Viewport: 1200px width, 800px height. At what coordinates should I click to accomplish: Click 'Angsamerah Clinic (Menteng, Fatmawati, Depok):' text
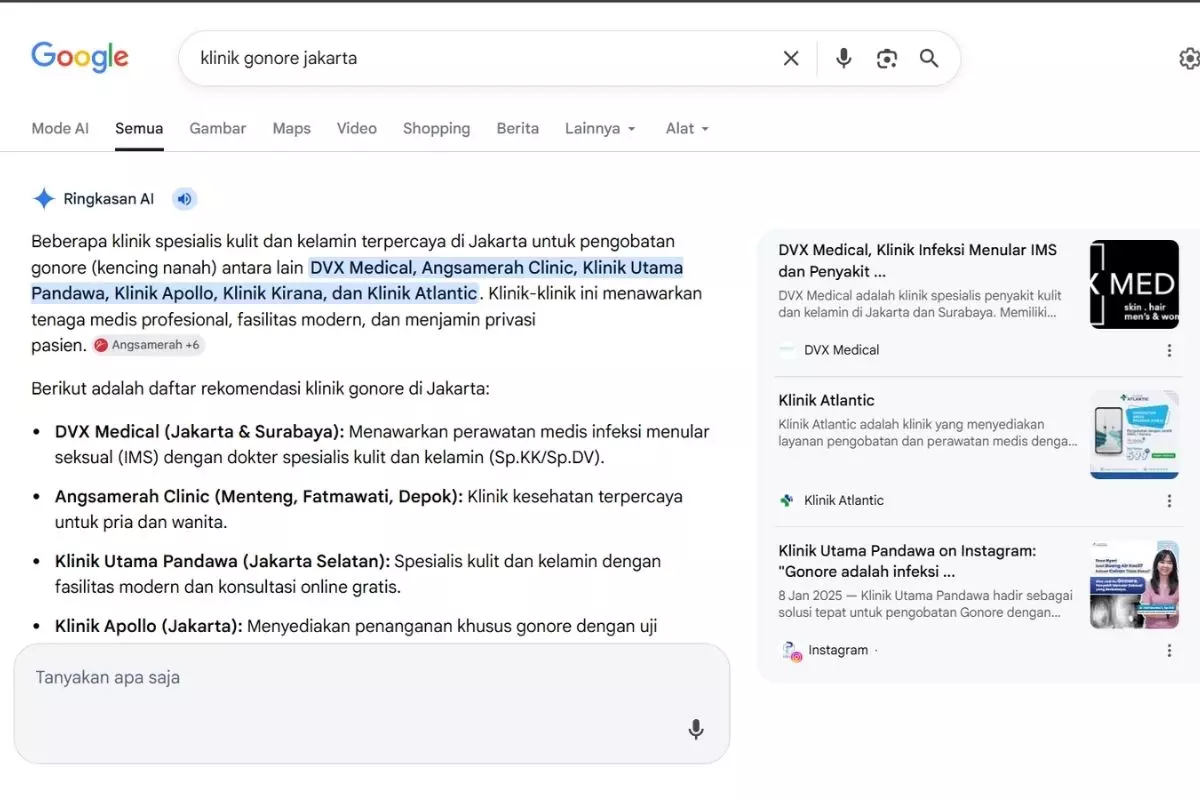259,496
